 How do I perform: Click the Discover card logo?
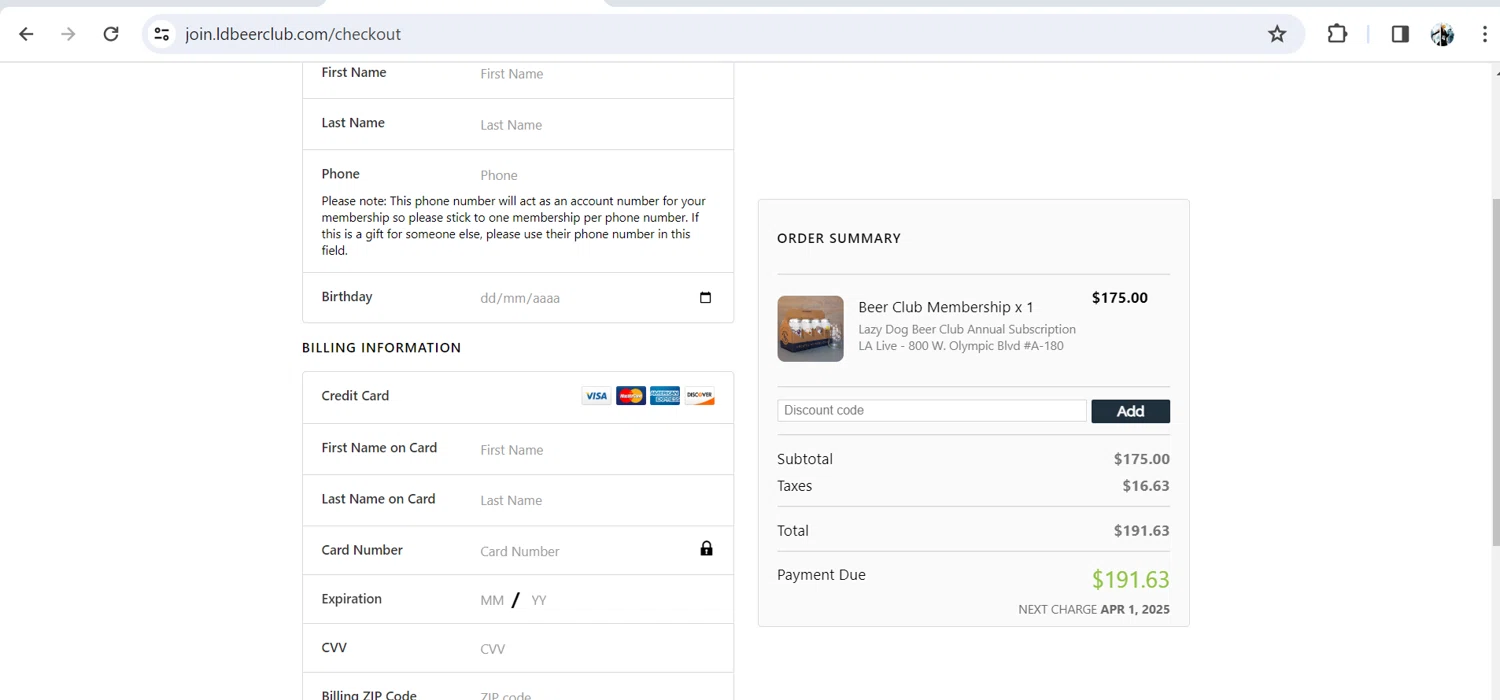[x=700, y=396]
